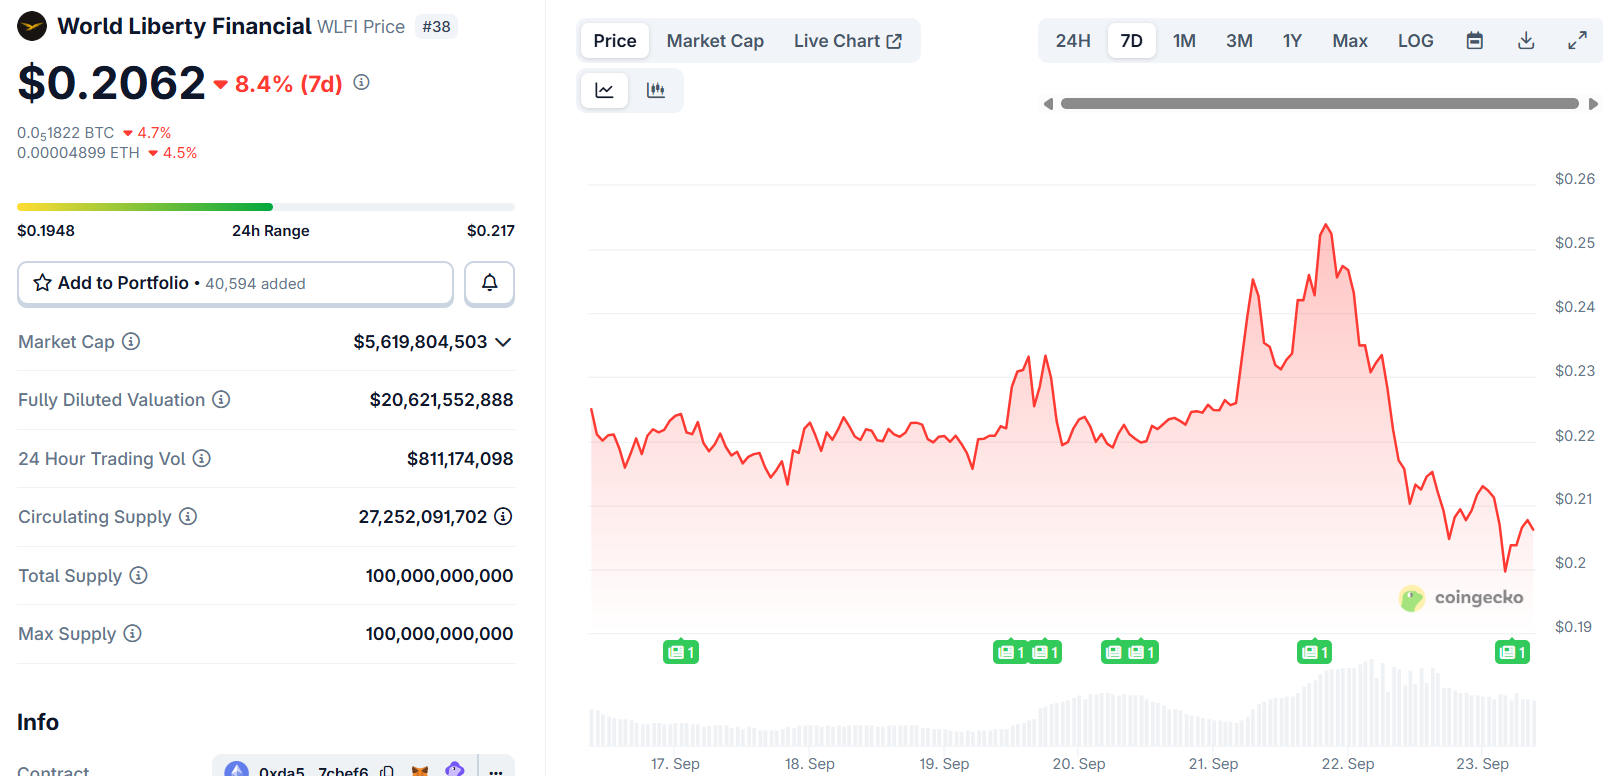Image resolution: width=1603 pixels, height=776 pixels.
Task: Click the $0.2062 price text
Action: pyautogui.click(x=112, y=83)
